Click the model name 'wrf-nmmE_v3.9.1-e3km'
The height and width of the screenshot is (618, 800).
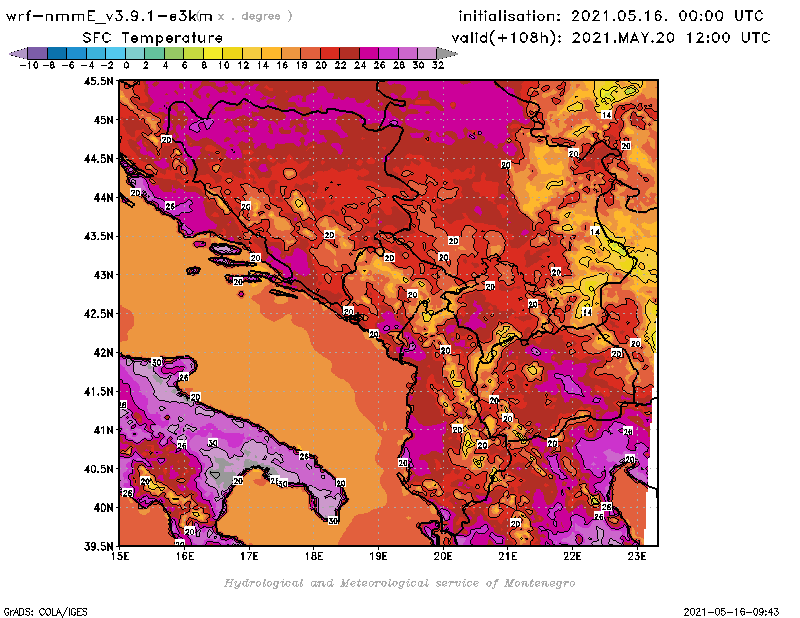point(109,16)
